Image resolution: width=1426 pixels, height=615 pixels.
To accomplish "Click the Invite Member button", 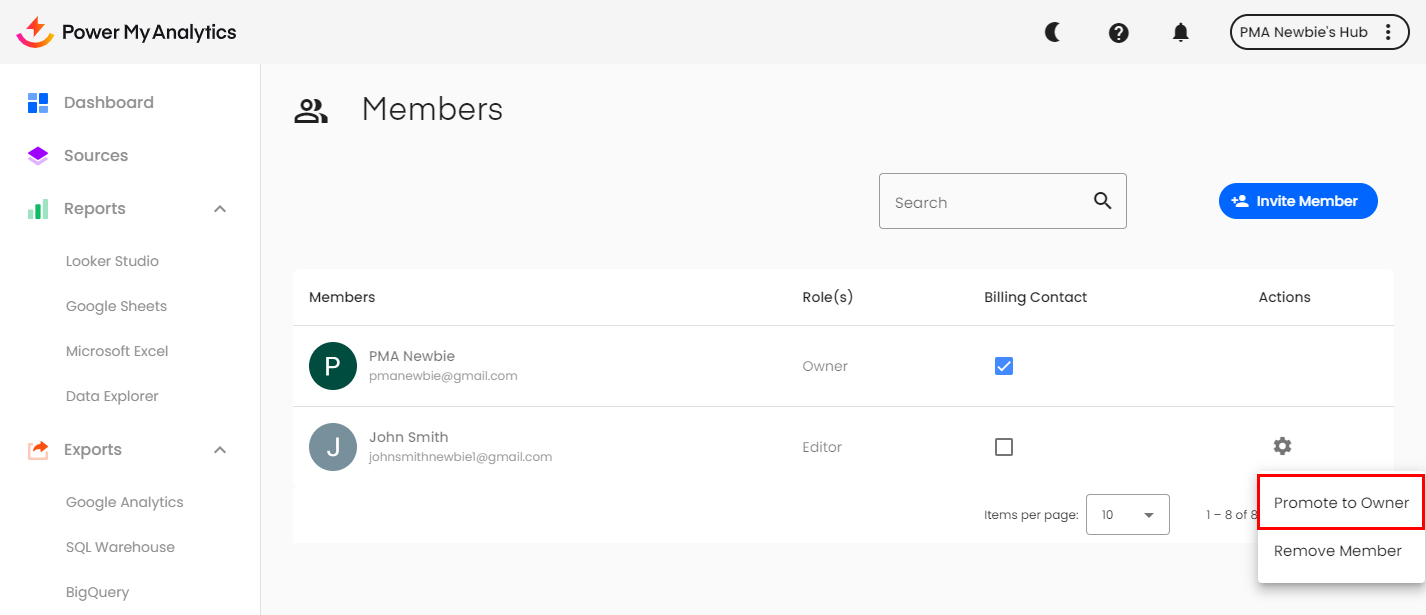I will [1297, 201].
